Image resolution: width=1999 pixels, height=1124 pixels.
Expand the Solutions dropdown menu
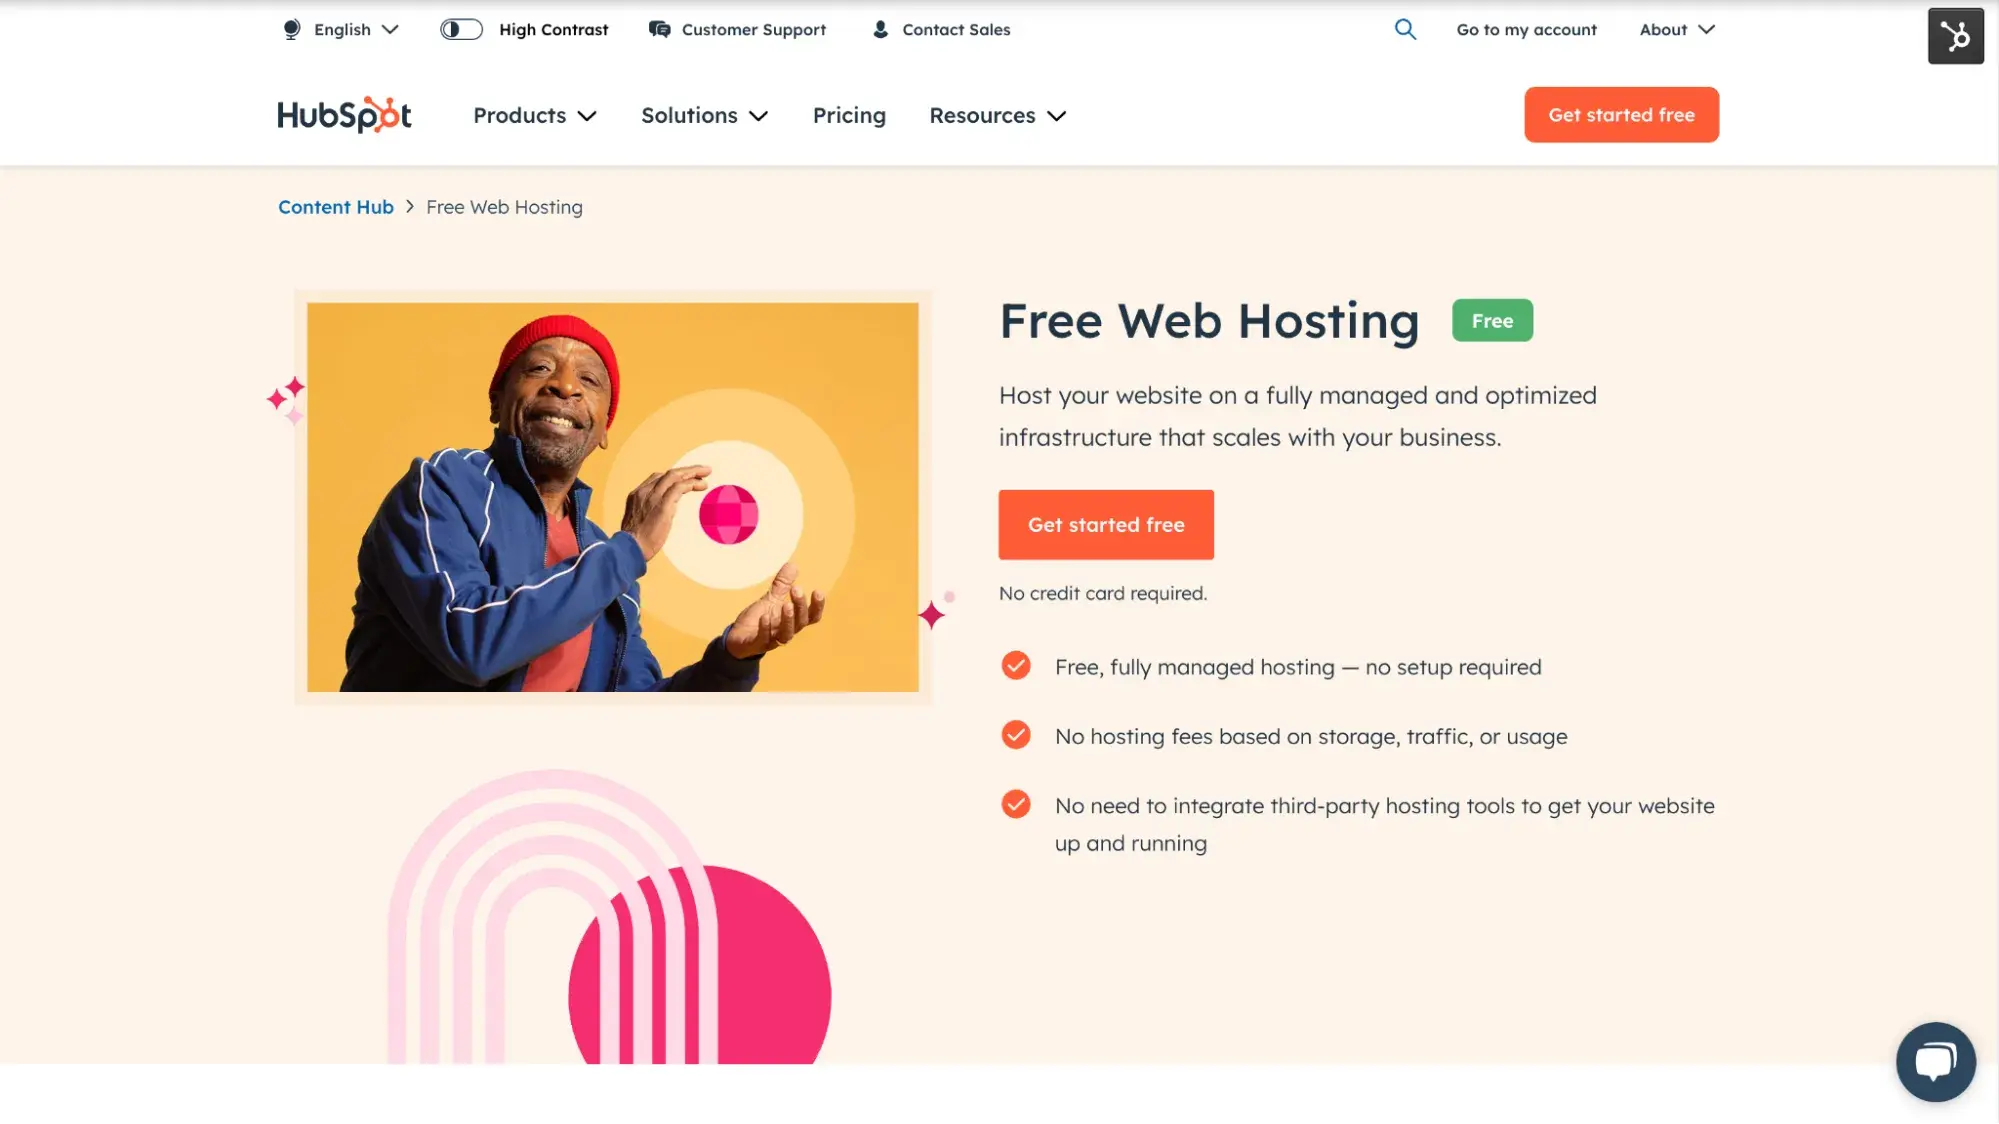(x=704, y=114)
